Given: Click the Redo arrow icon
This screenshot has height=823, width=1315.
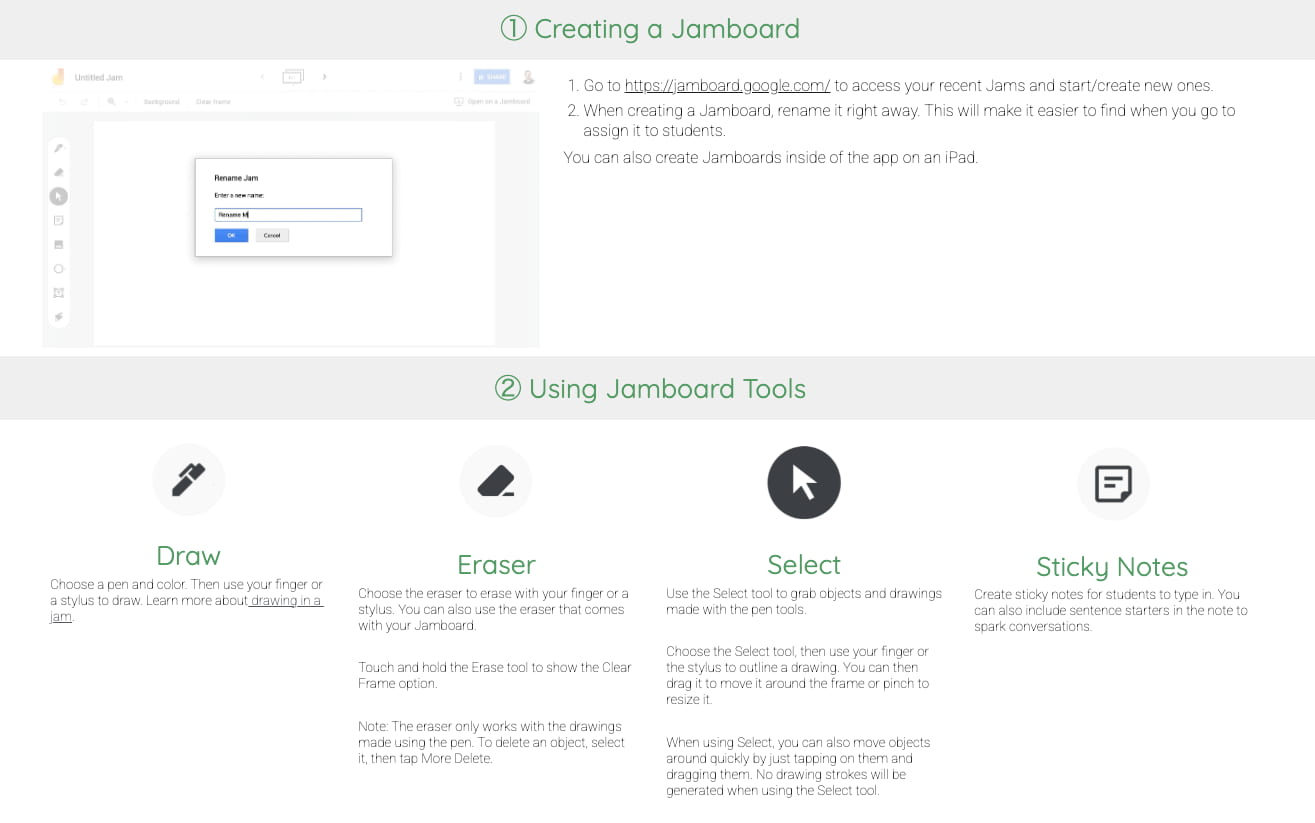Looking at the screenshot, I should click(83, 101).
